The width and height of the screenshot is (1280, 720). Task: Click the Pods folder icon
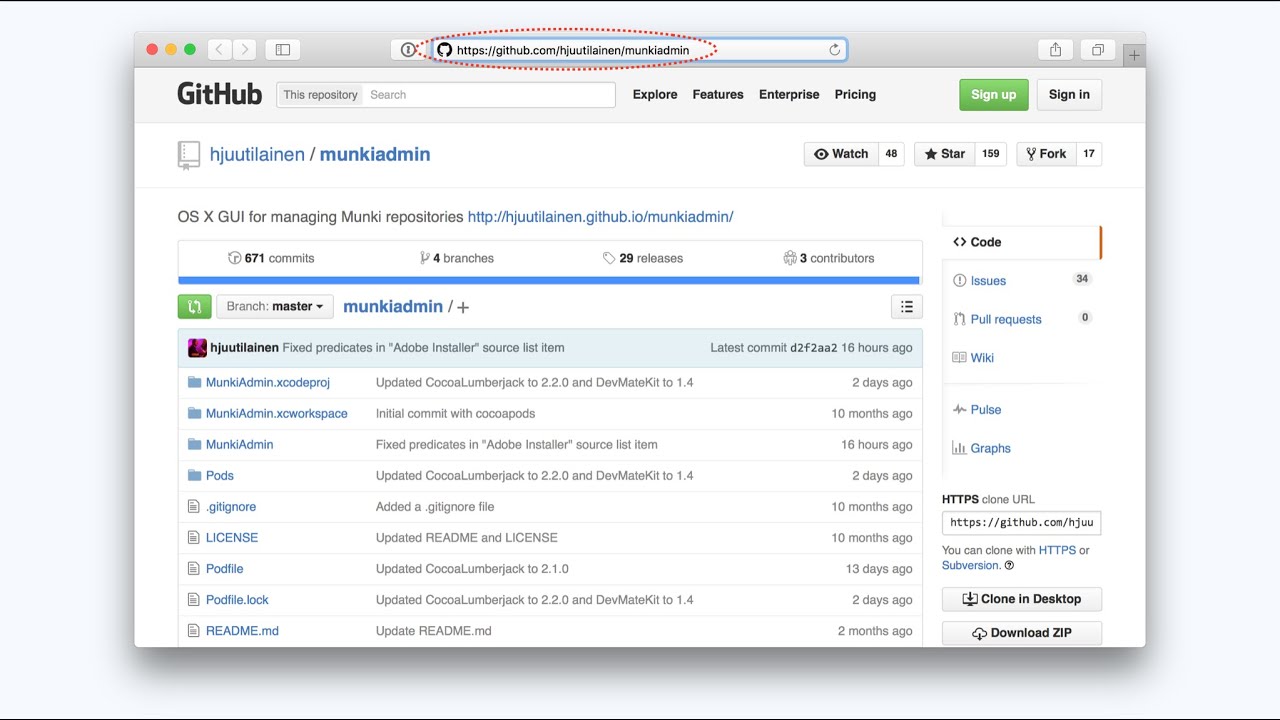point(194,475)
